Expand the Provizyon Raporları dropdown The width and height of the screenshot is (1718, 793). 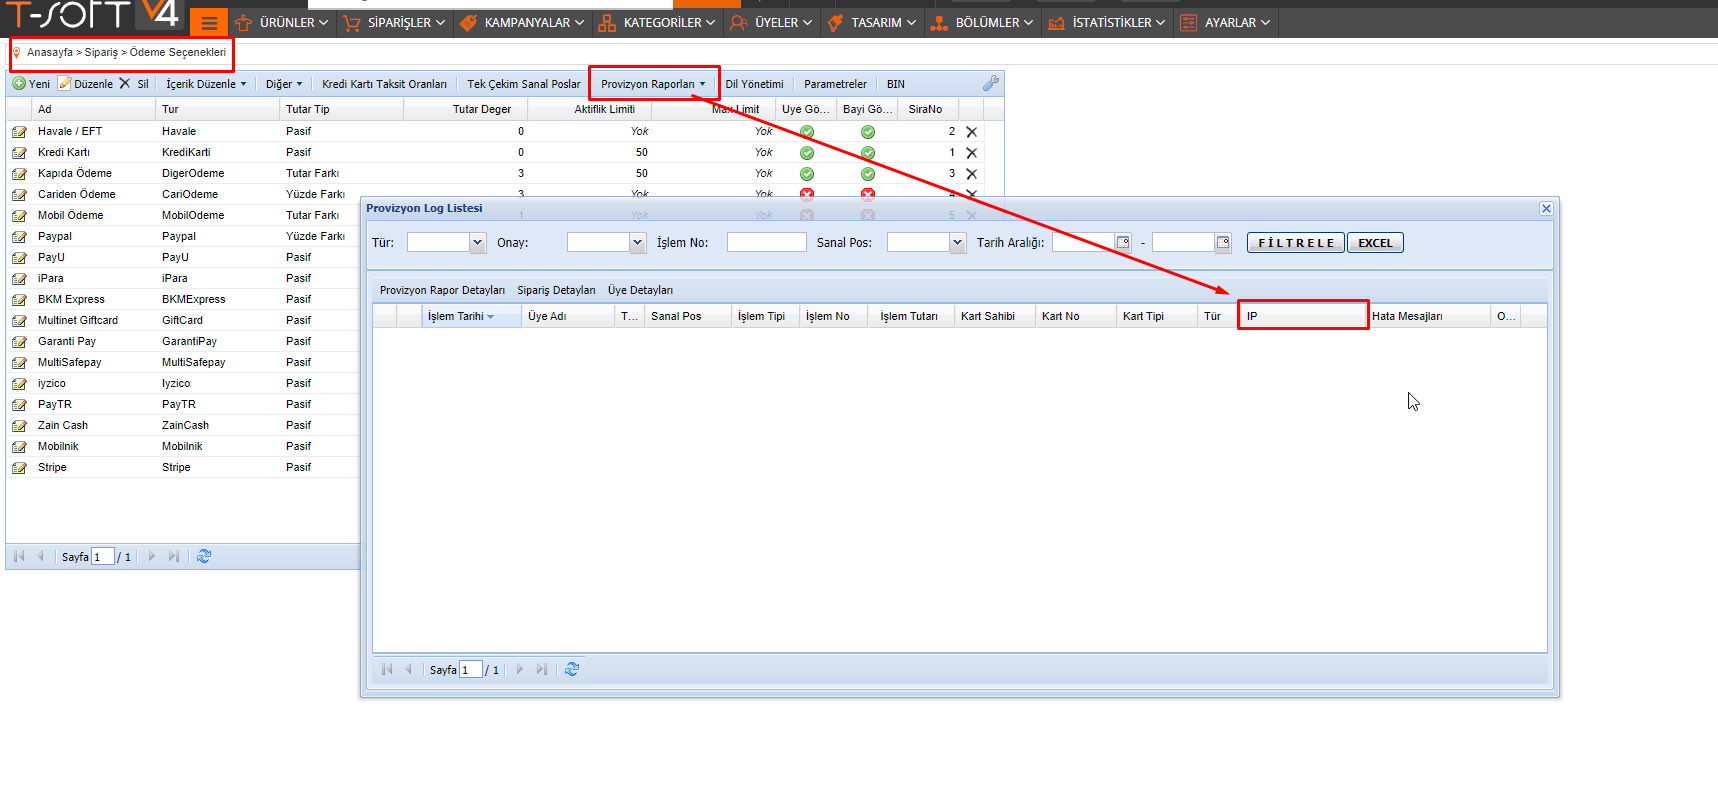(653, 84)
